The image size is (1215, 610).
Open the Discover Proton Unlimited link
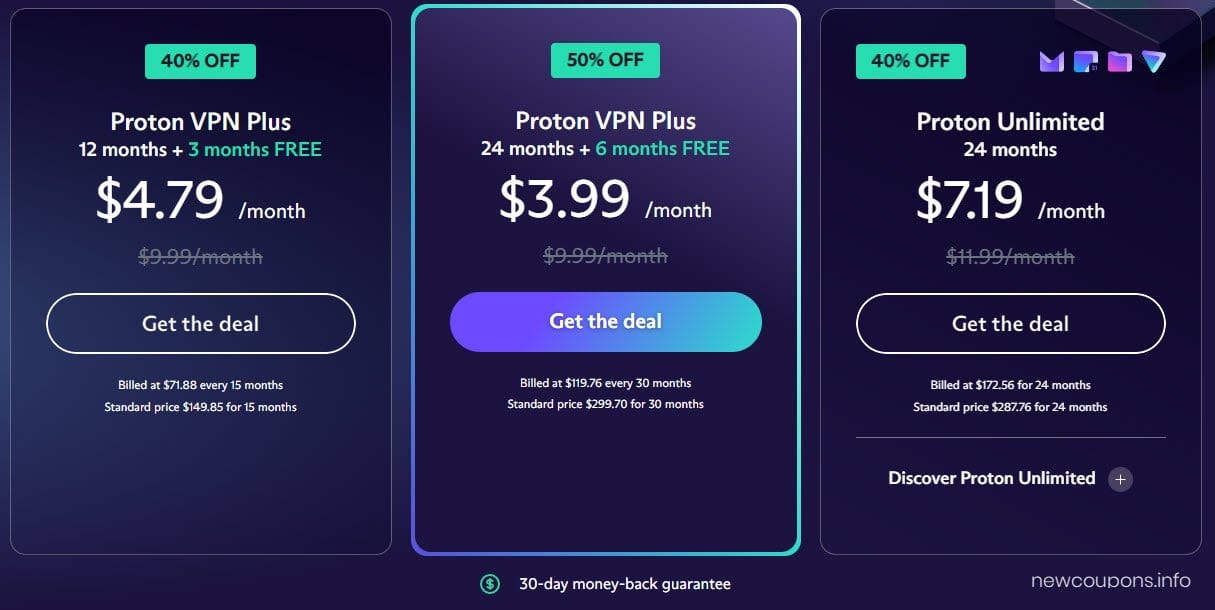[x=992, y=478]
